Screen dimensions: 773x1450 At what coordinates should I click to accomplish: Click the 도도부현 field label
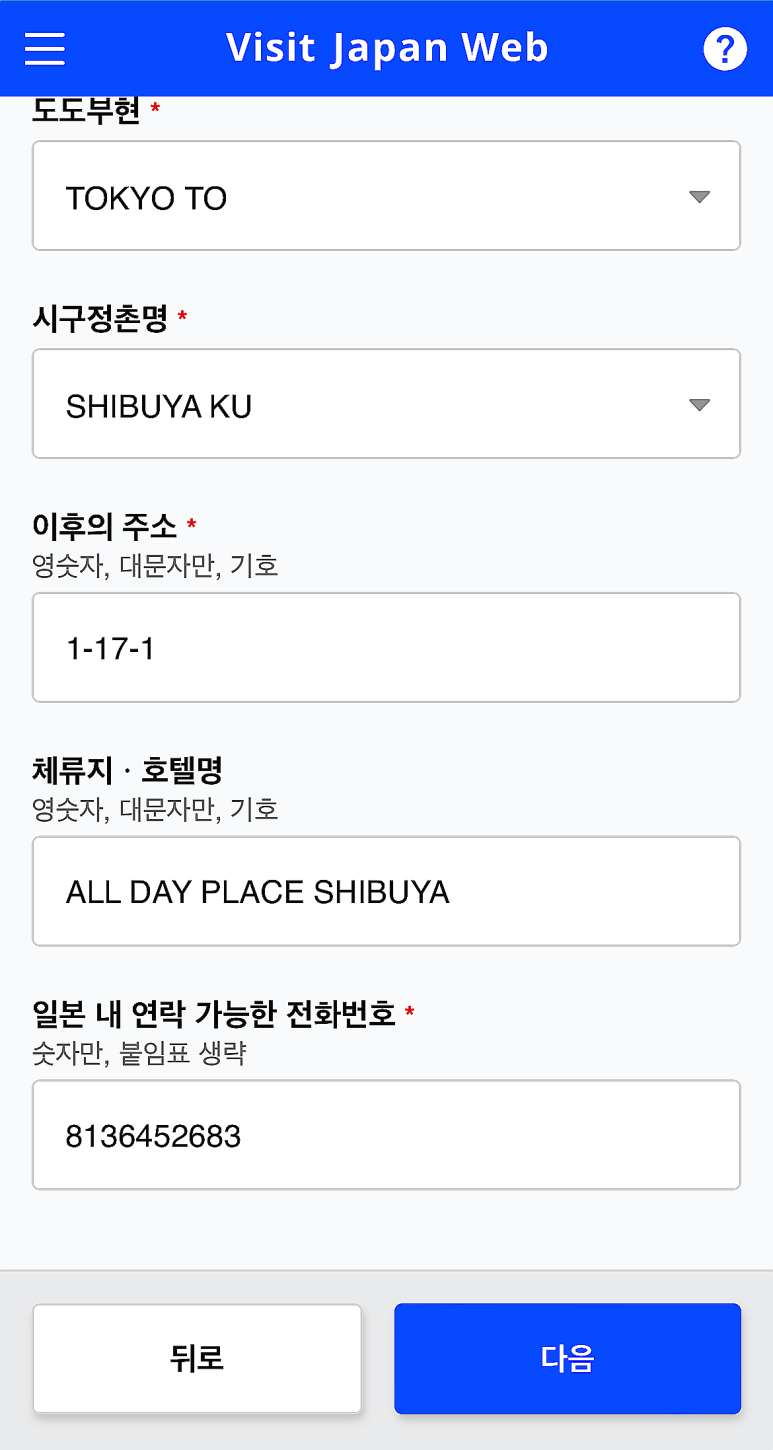tap(86, 110)
